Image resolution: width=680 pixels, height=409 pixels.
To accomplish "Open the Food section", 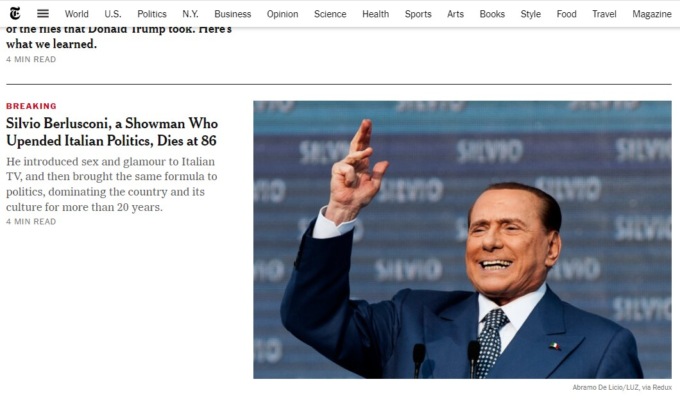I will point(566,14).
